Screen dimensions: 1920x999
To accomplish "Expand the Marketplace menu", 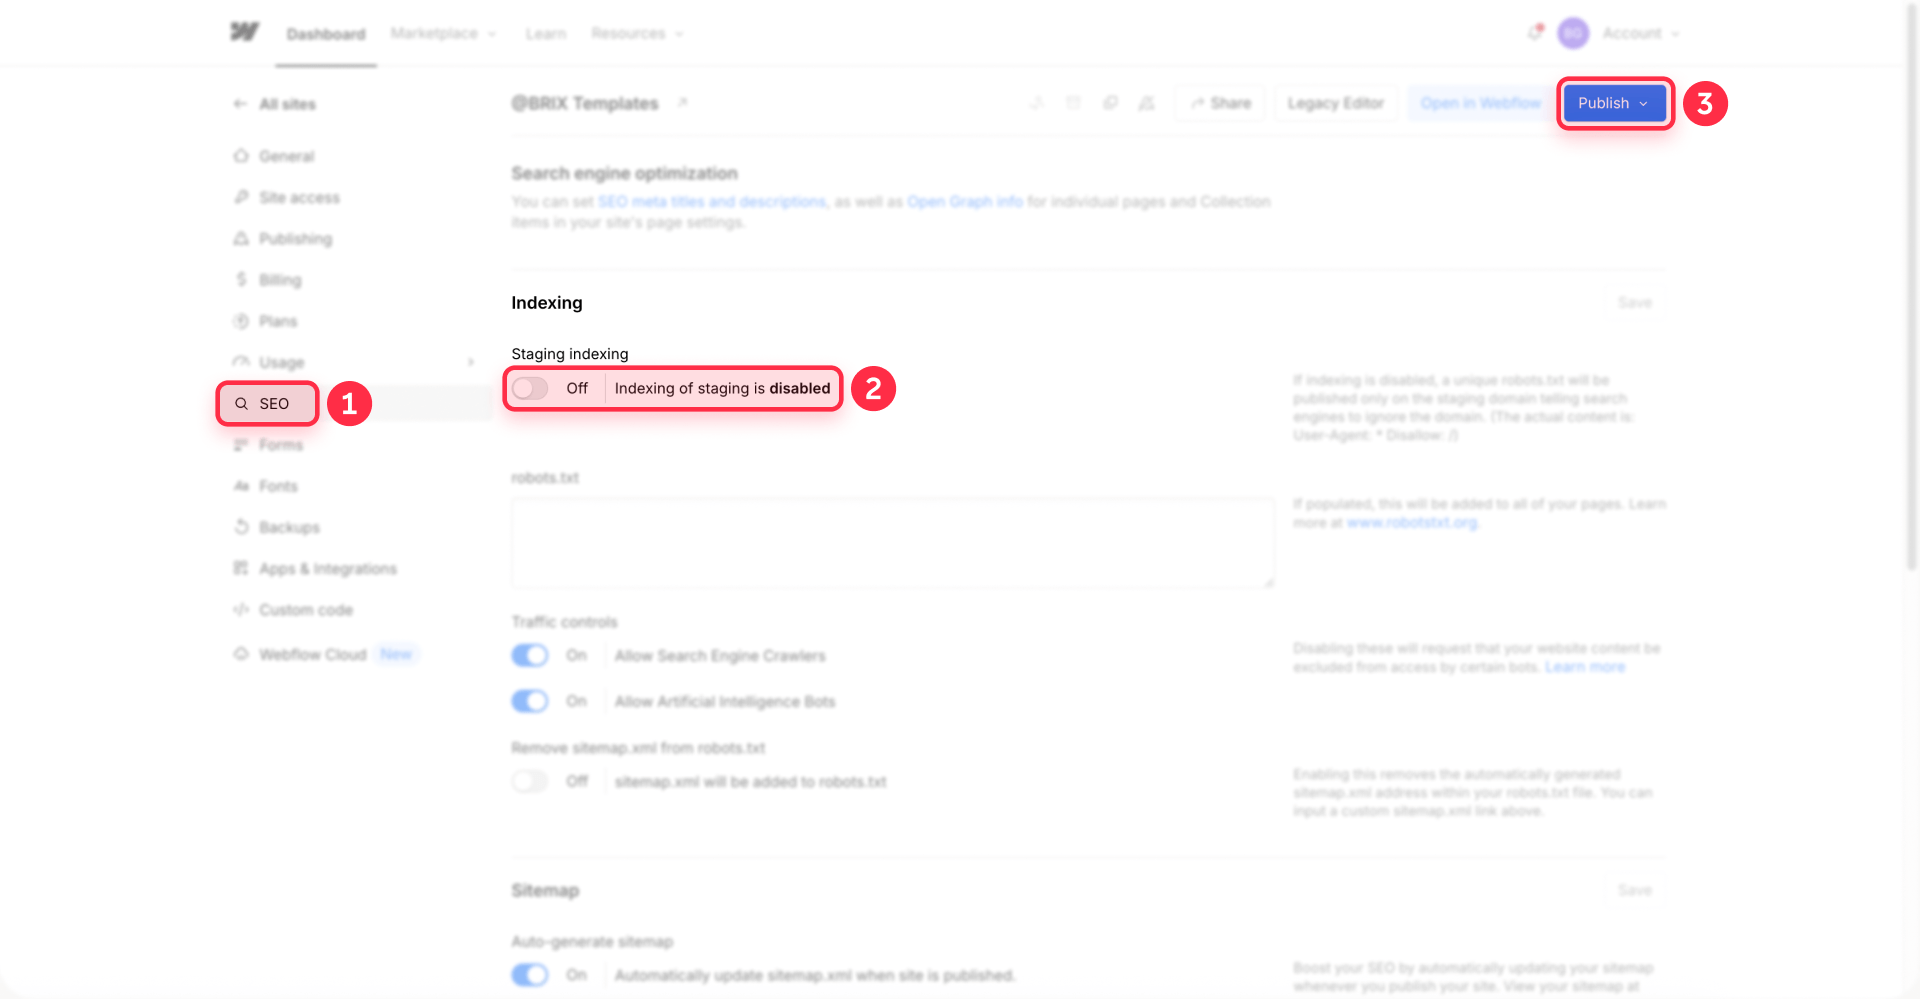I will [x=443, y=33].
